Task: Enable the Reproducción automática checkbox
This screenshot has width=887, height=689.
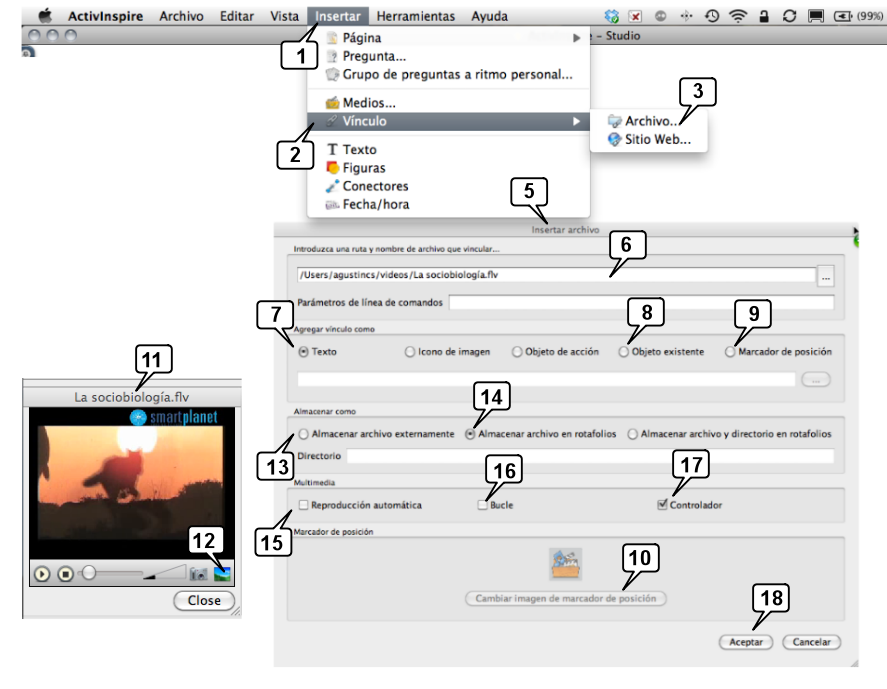Action: (303, 505)
